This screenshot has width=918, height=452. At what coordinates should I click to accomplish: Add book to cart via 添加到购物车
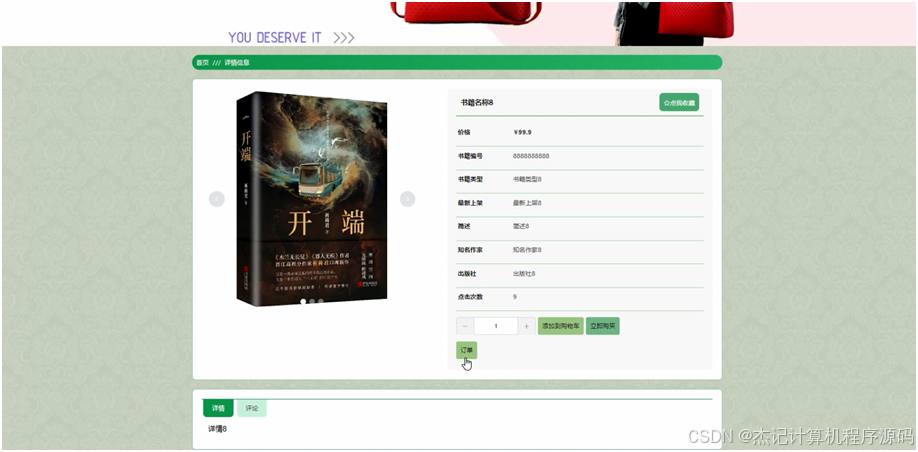(561, 326)
